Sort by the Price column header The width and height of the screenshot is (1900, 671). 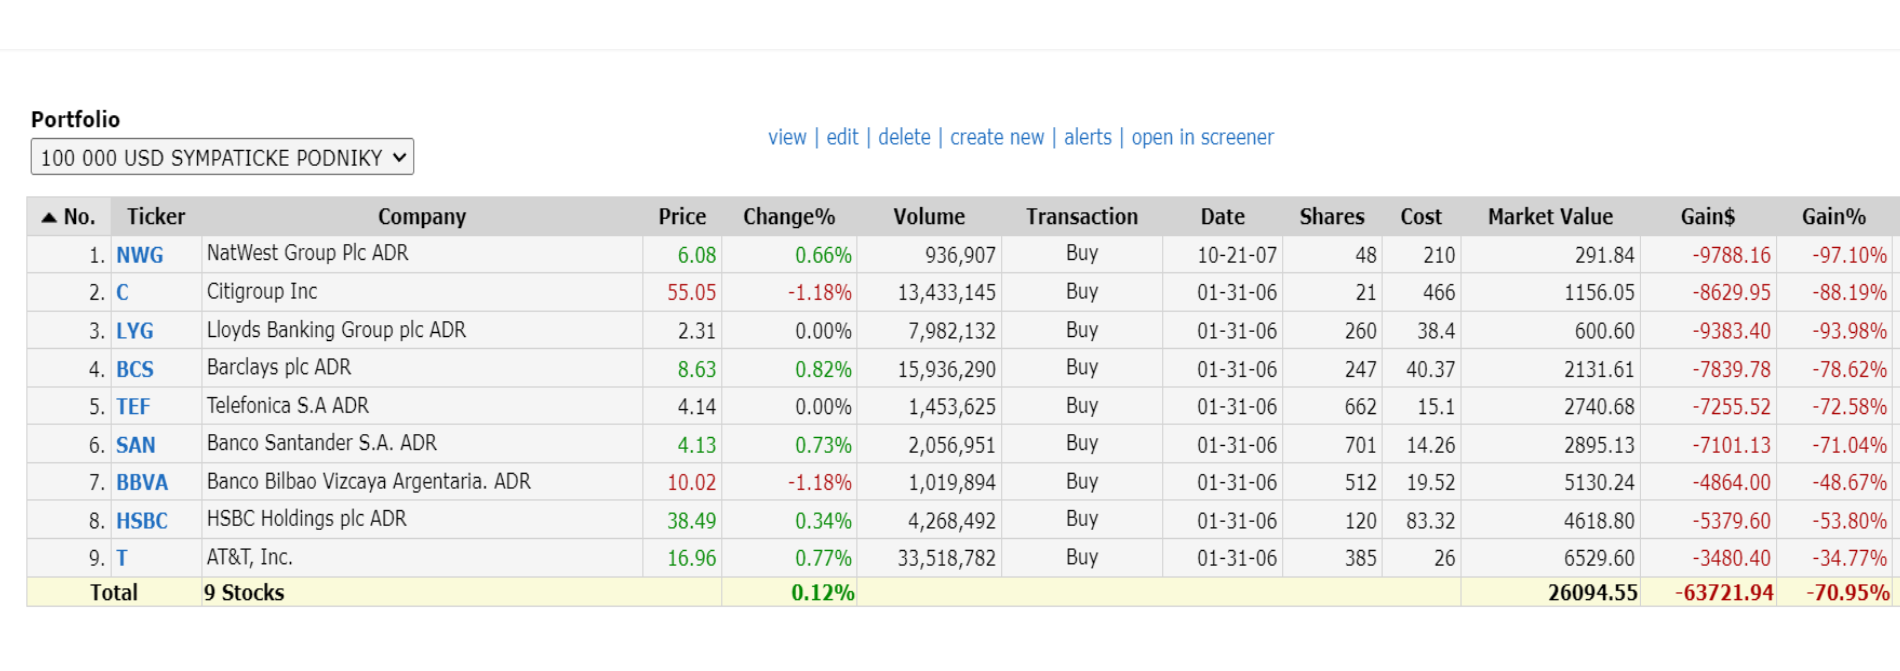click(682, 216)
